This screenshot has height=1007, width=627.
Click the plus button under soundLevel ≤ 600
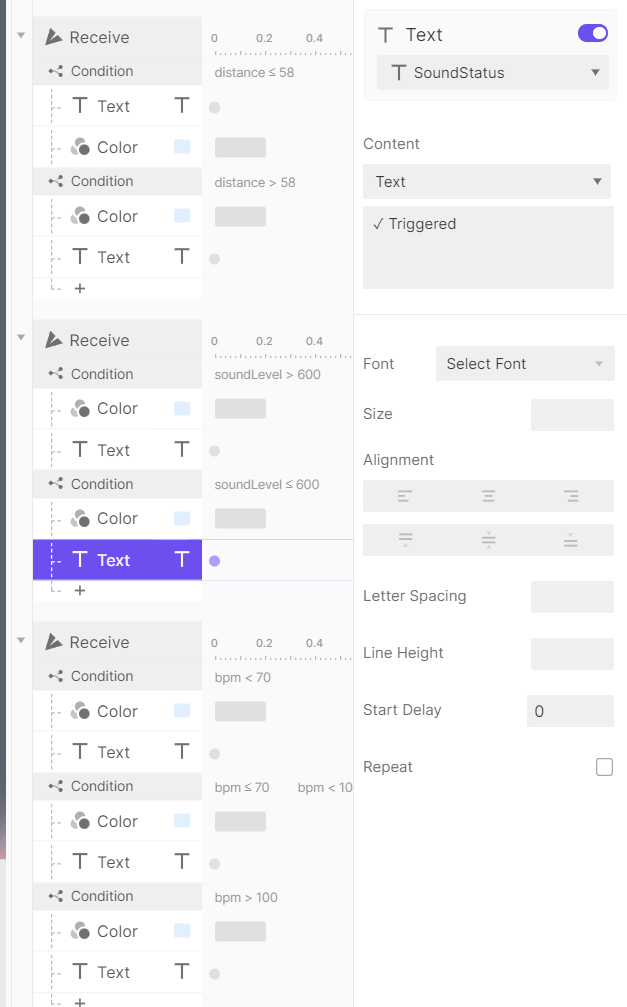(x=80, y=591)
